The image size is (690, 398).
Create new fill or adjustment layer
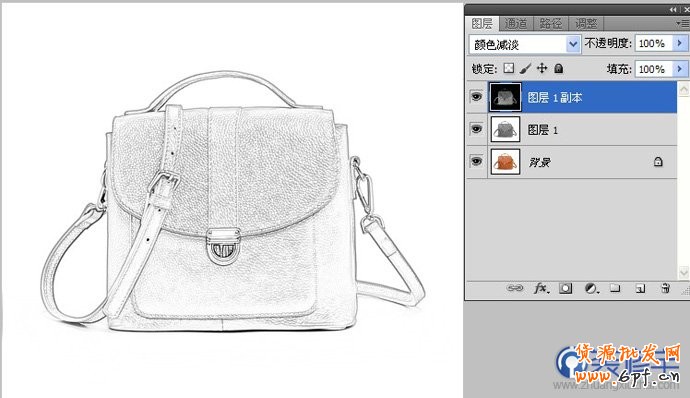[591, 288]
